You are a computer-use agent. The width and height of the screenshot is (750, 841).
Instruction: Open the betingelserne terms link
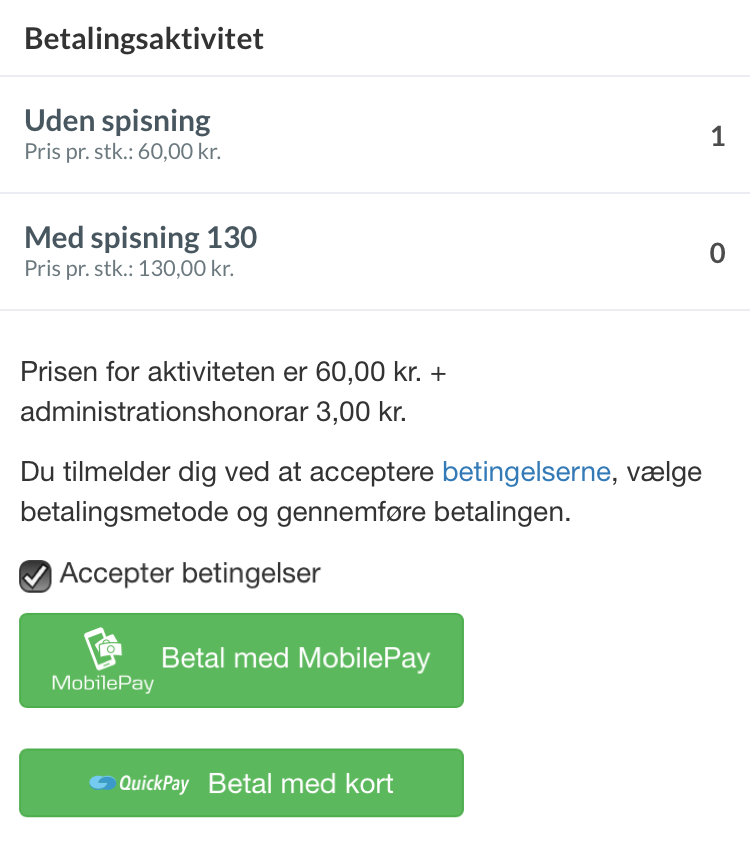tap(526, 472)
